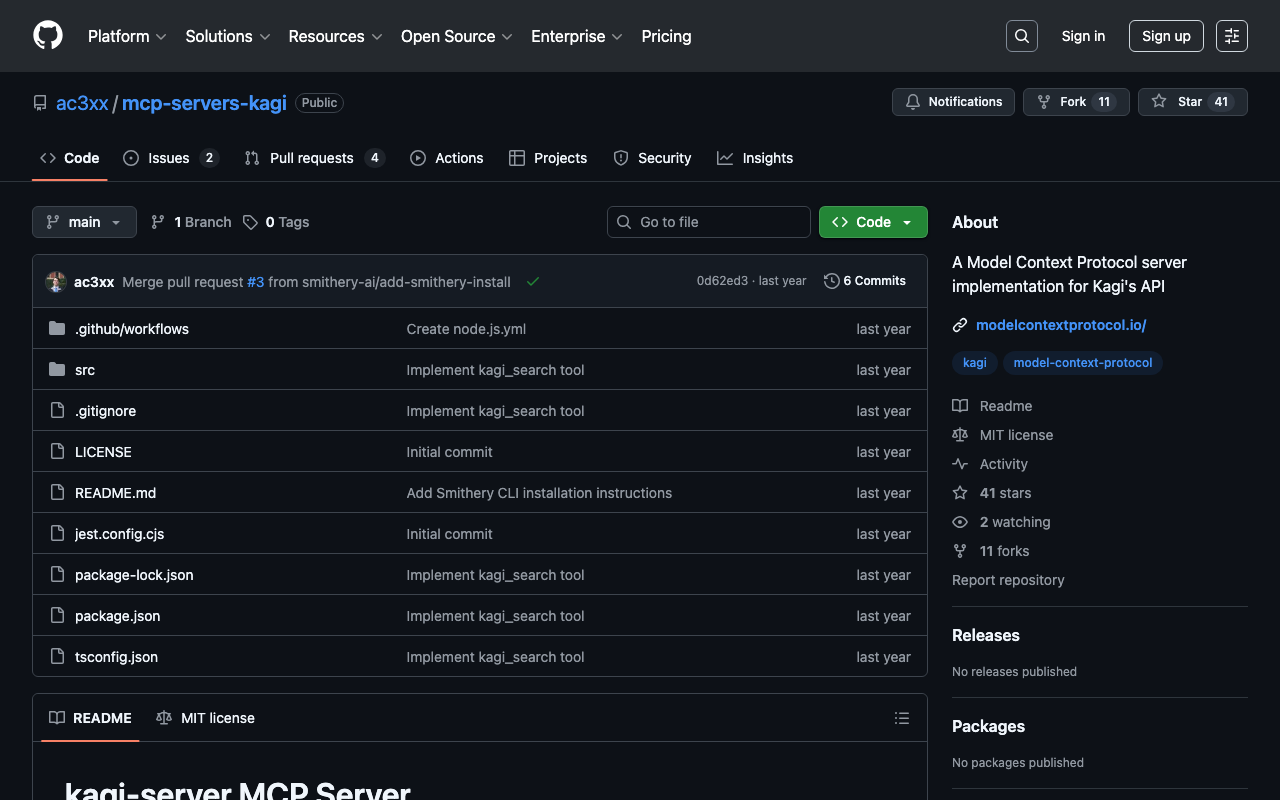
Task: Click the Go to file field
Action: click(709, 222)
